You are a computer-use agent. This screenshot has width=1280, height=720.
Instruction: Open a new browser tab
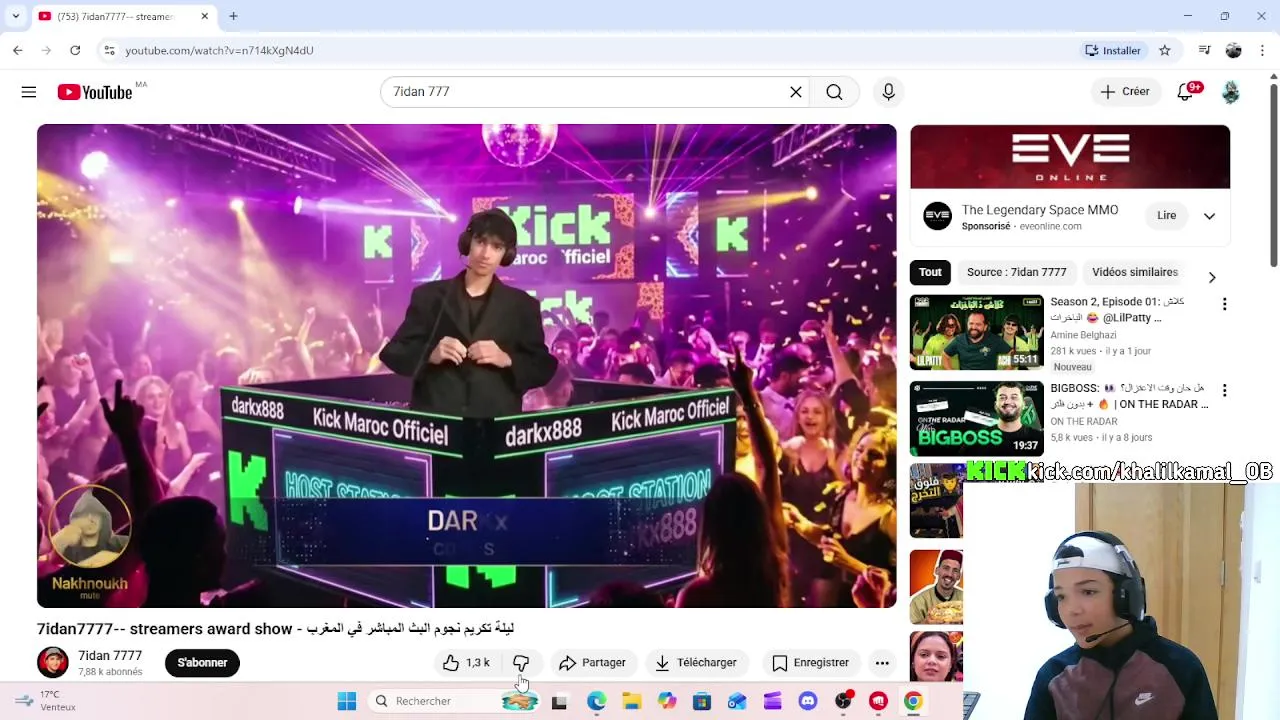coord(233,16)
